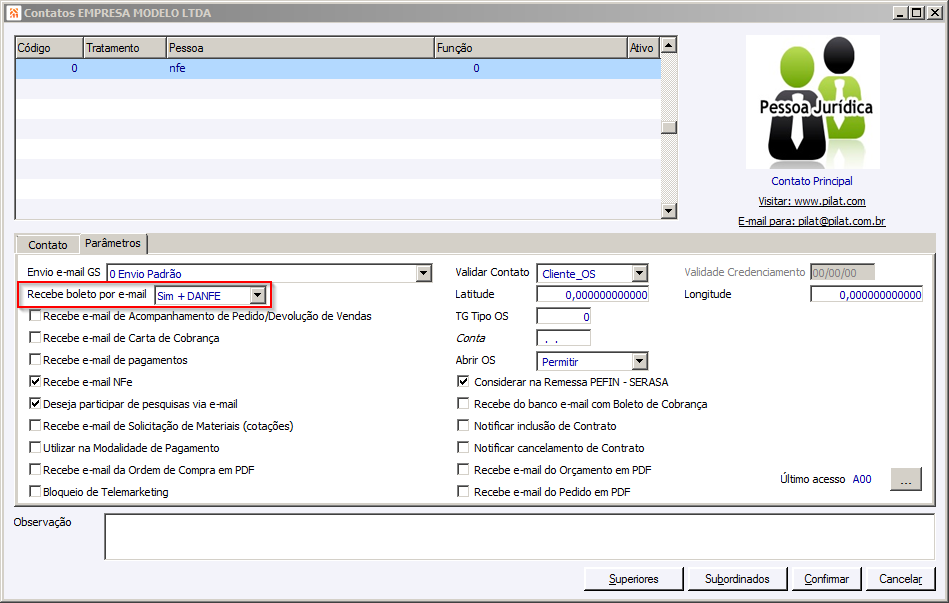
Task: Select the nfe contact row
Action: point(338,68)
